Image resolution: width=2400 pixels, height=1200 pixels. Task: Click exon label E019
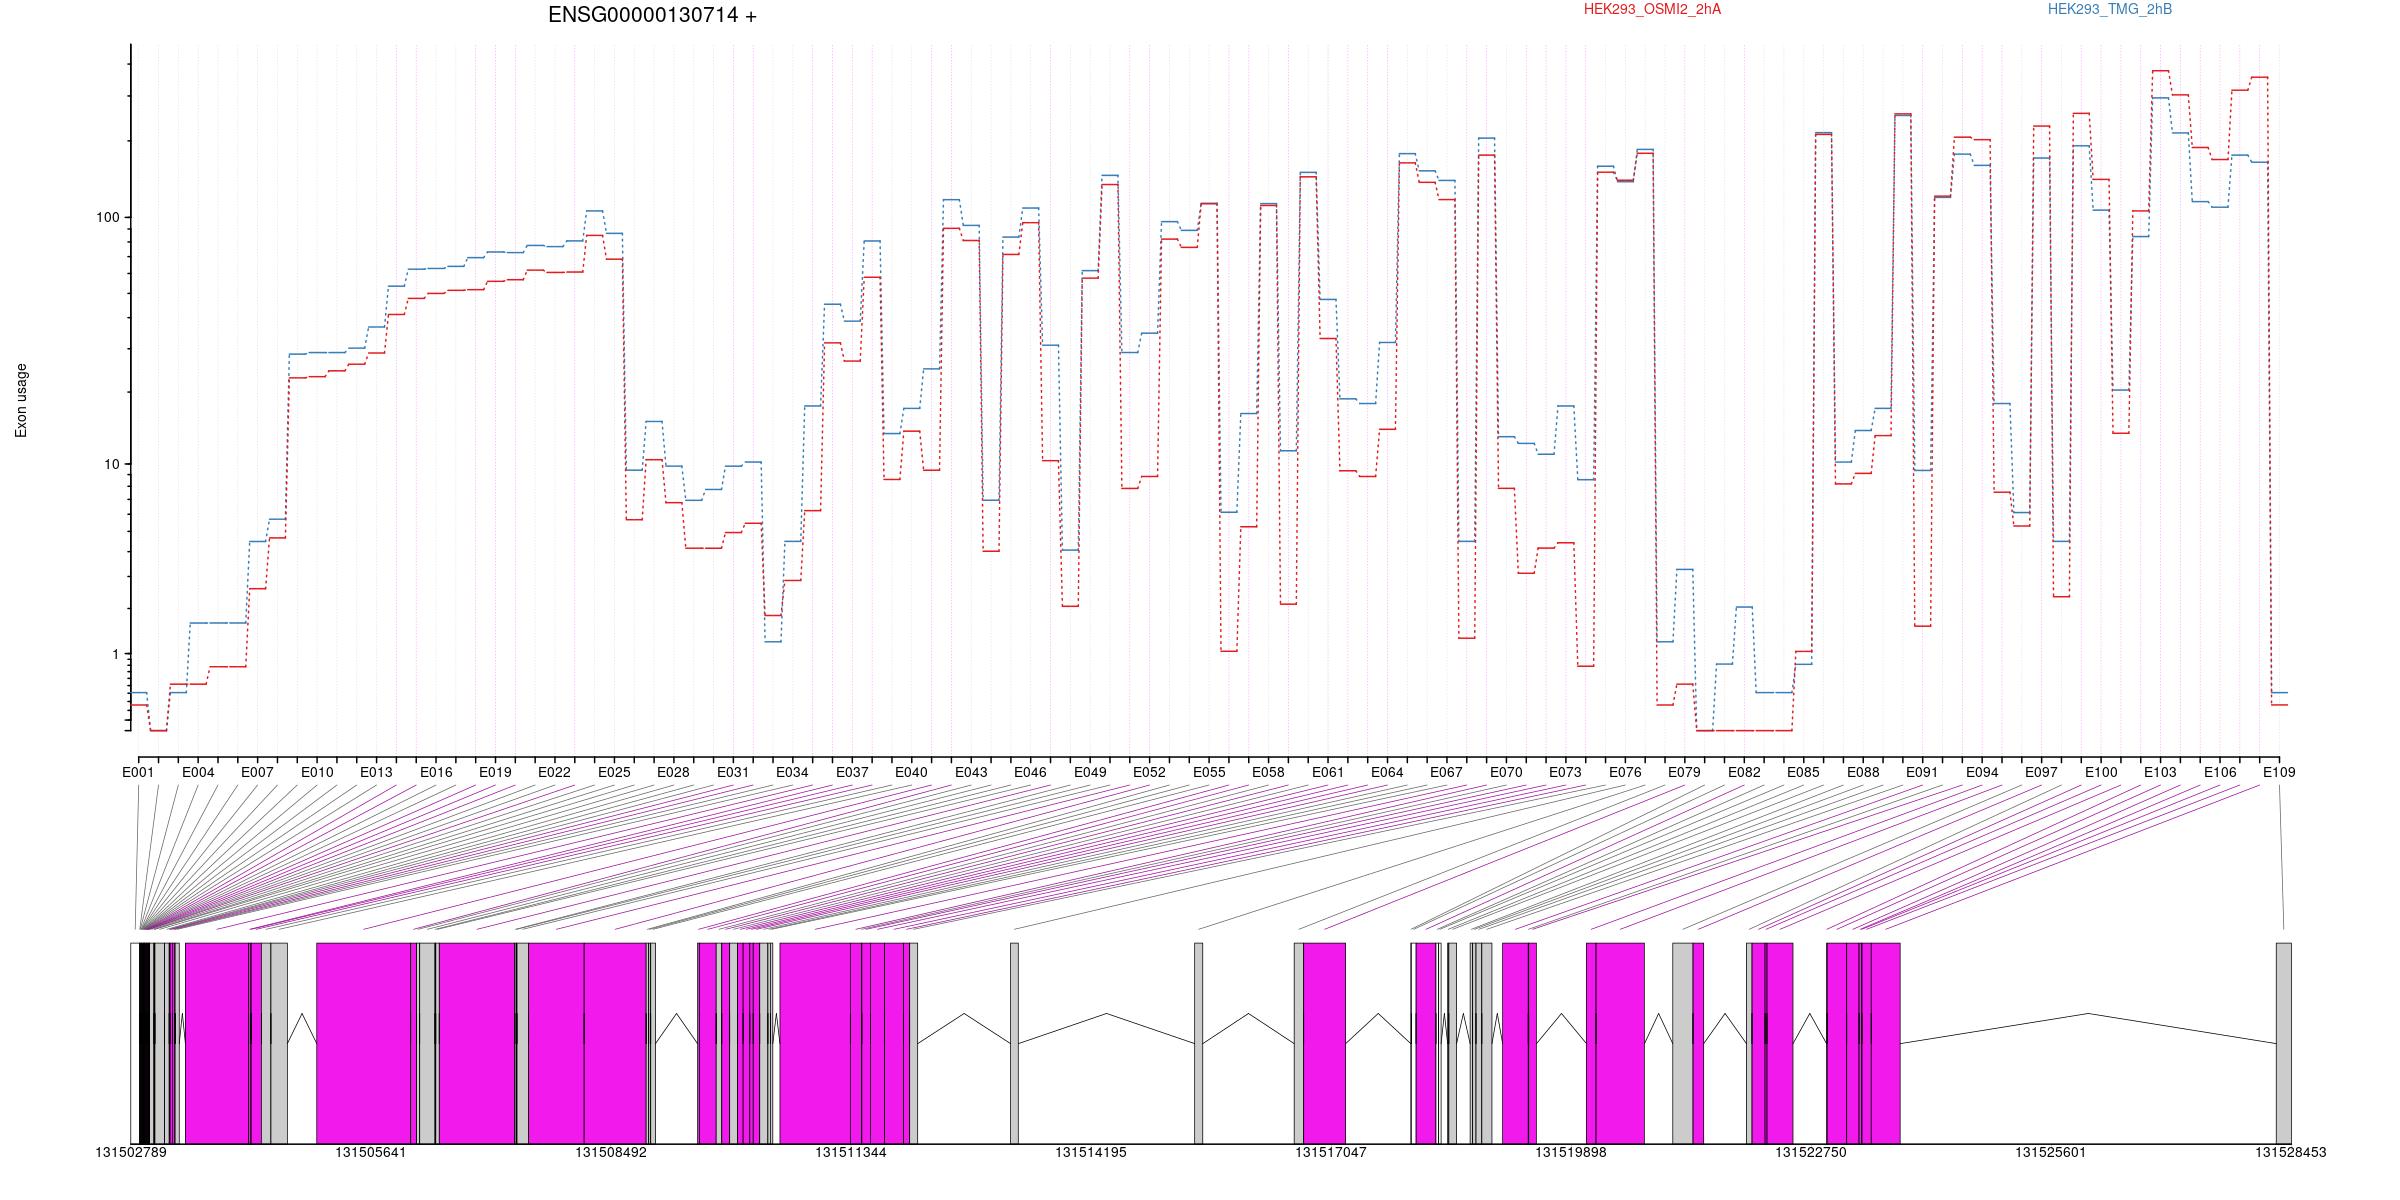[495, 772]
